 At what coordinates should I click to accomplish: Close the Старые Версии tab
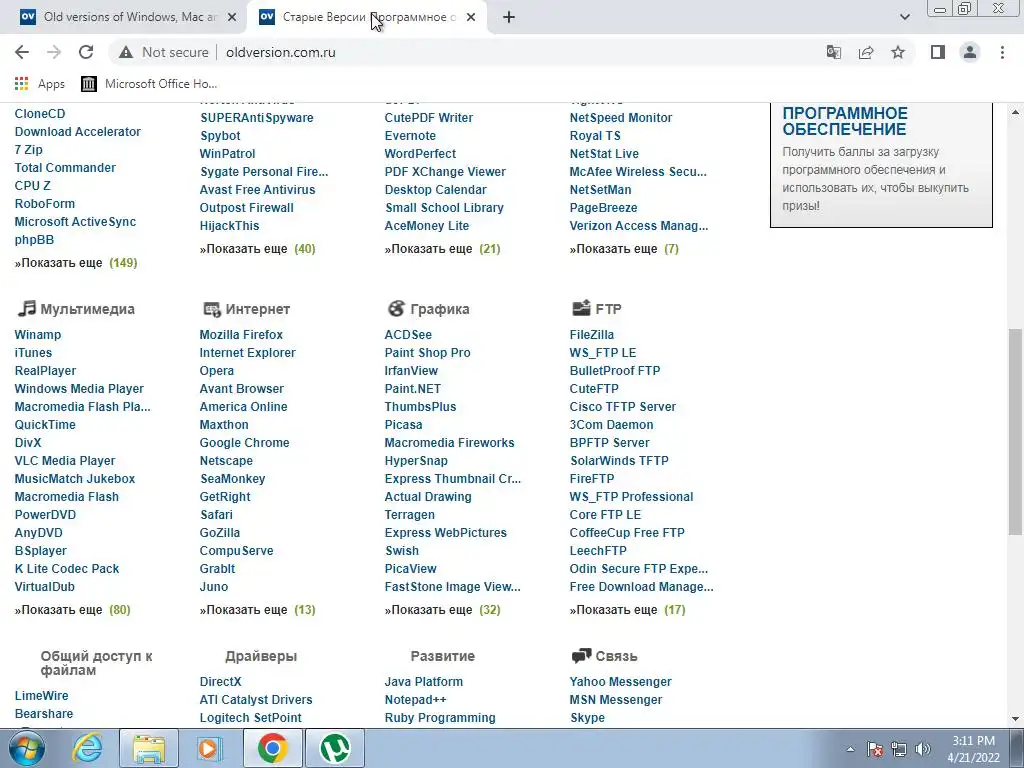(471, 18)
